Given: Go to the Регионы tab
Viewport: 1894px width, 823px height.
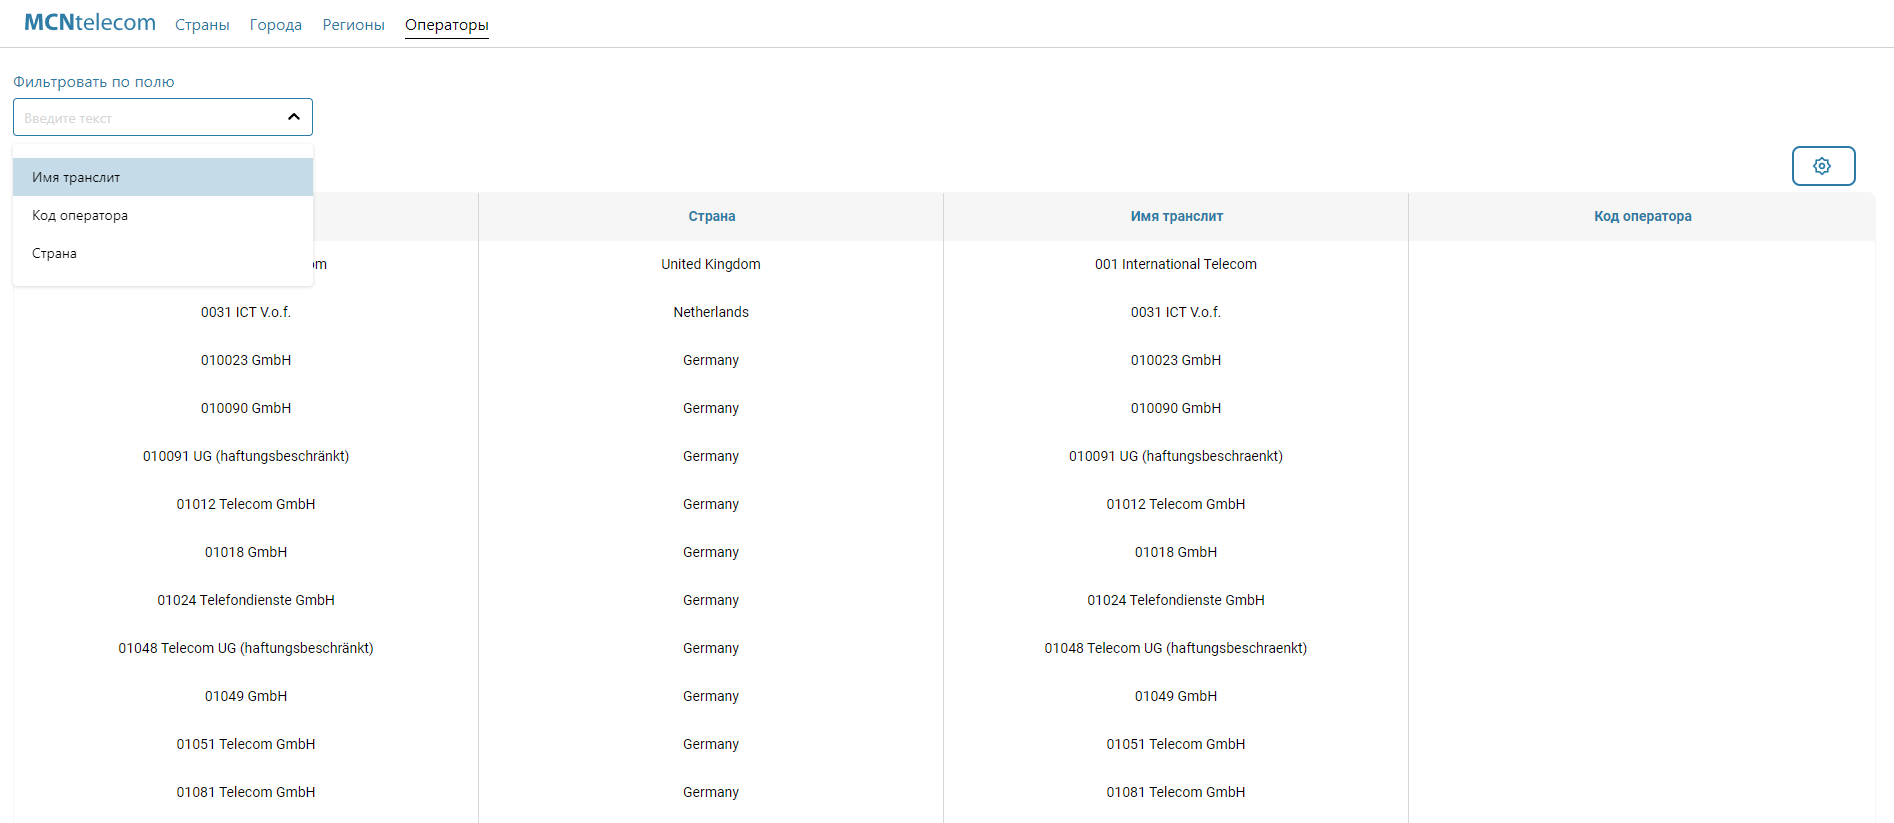Looking at the screenshot, I should 353,25.
